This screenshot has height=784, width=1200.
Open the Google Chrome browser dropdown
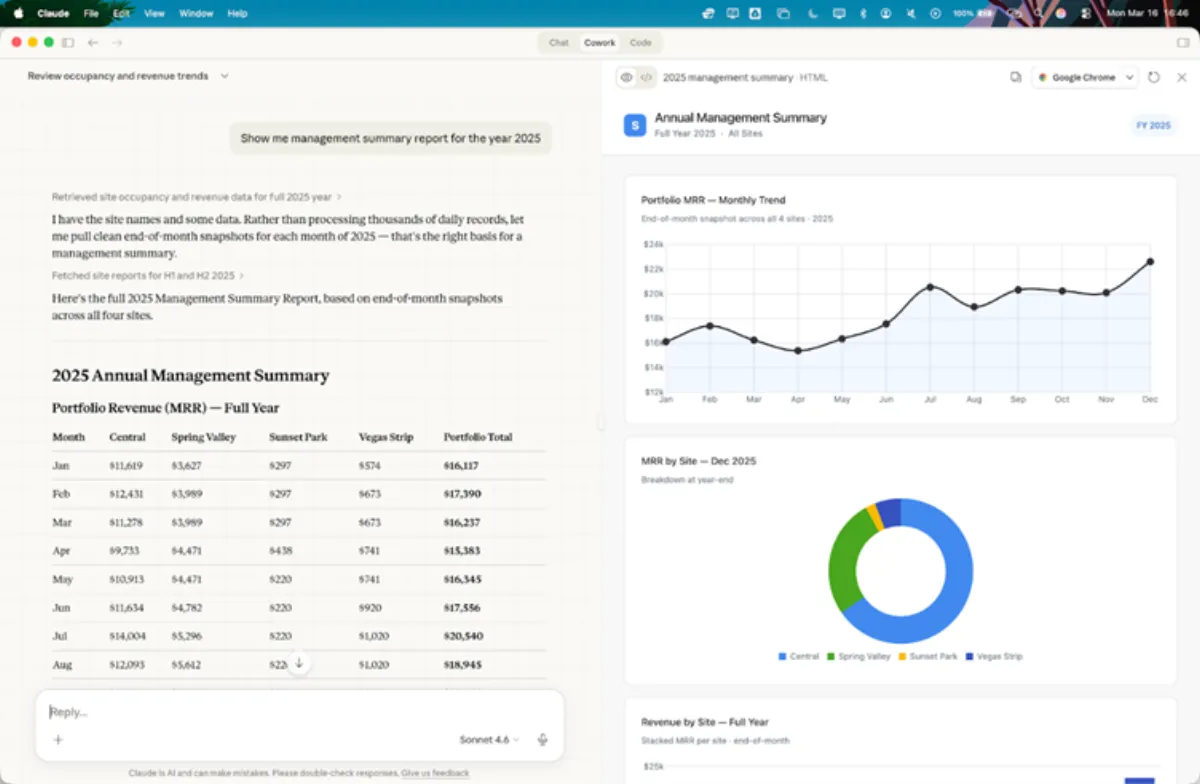pos(1085,77)
